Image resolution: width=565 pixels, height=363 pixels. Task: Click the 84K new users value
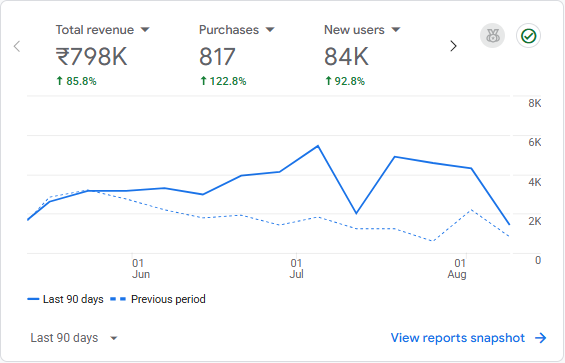tap(346, 57)
